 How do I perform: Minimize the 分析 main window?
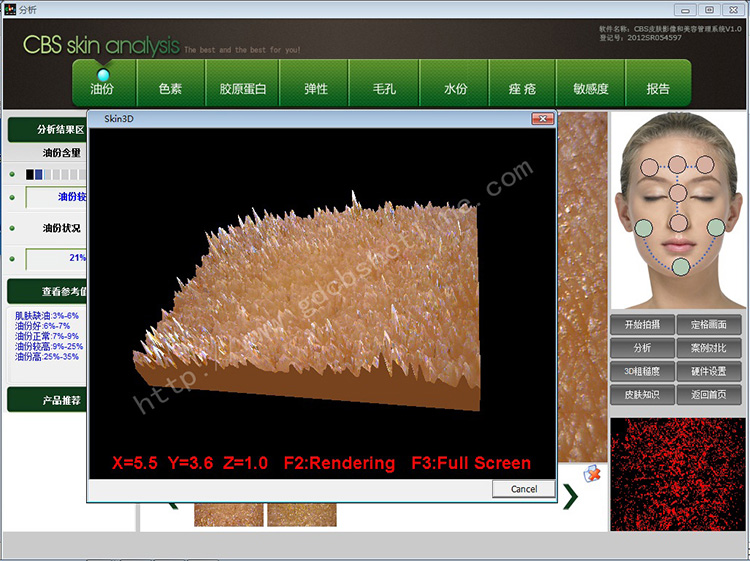tap(685, 10)
